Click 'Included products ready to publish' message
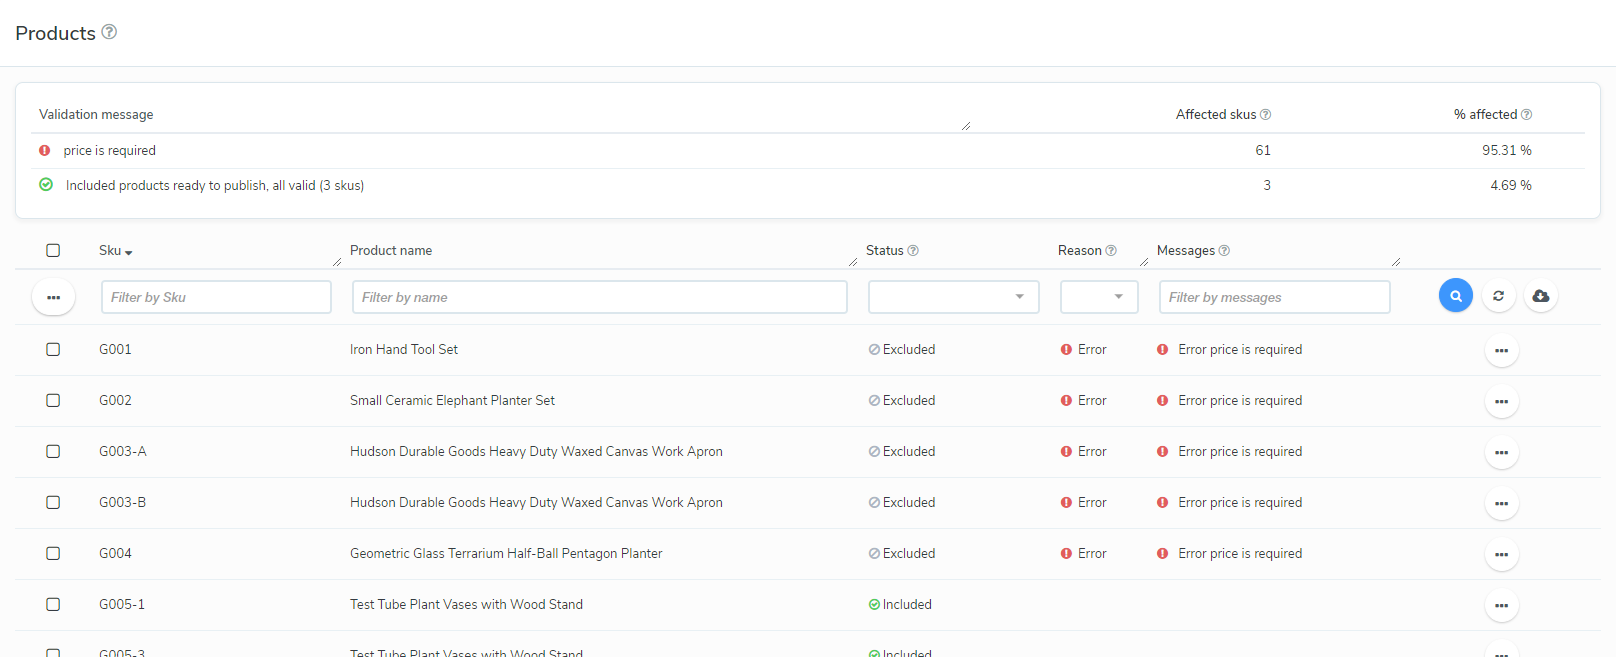Viewport: 1616px width, 657px height. [x=214, y=186]
